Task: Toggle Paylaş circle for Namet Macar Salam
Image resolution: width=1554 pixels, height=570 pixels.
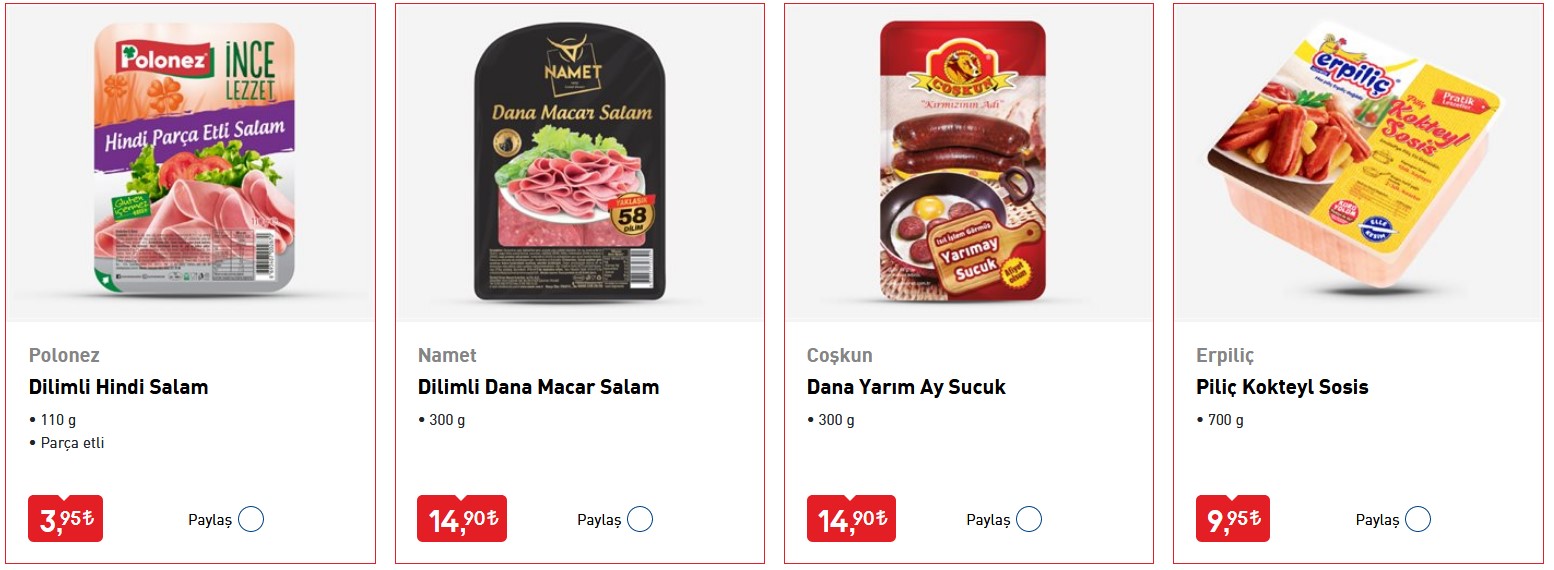Action: pyautogui.click(x=640, y=520)
